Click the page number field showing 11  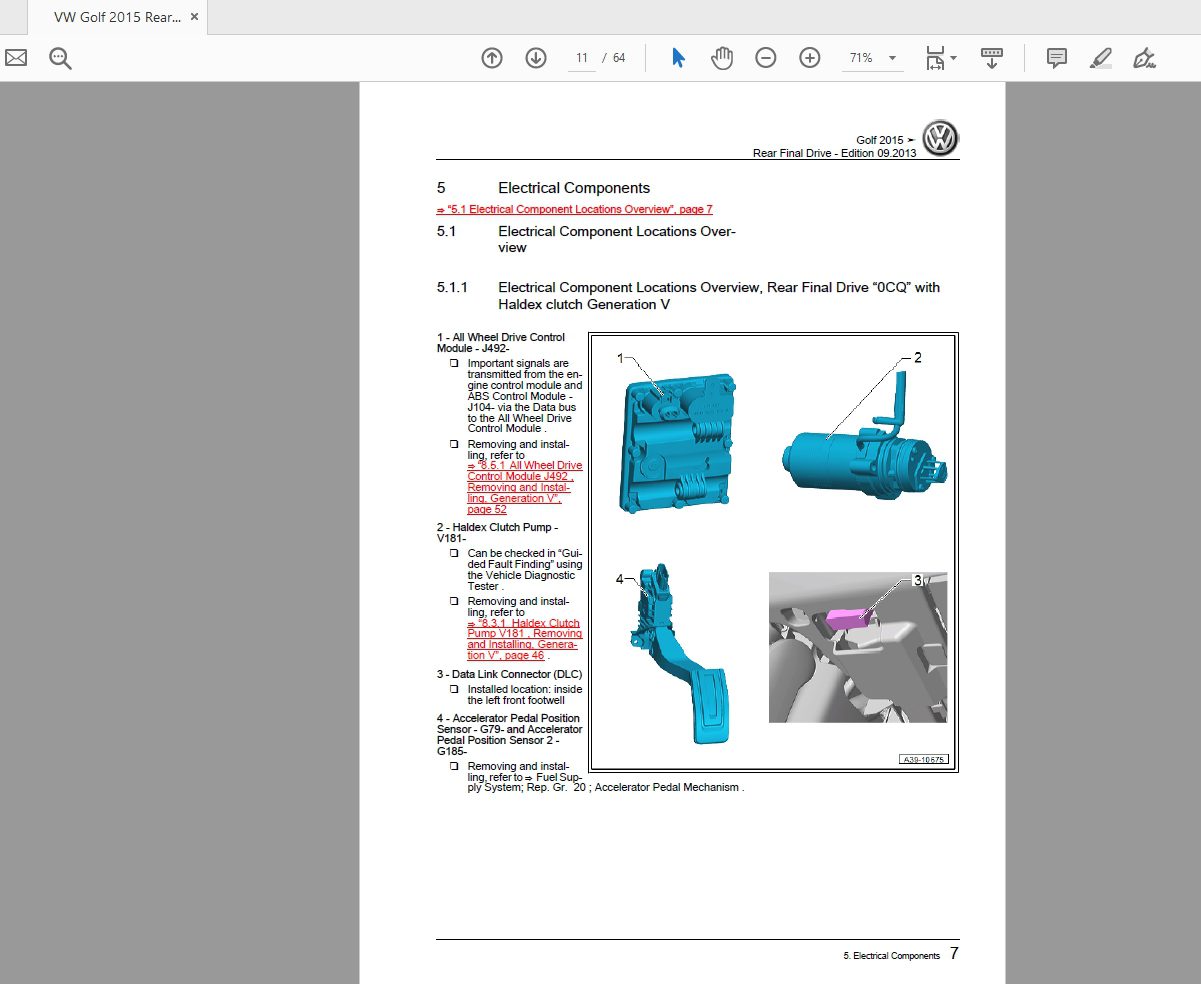tap(582, 58)
